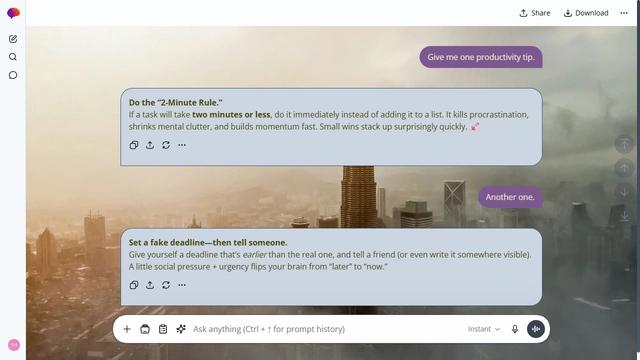Click the Download button in the header

tap(586, 13)
